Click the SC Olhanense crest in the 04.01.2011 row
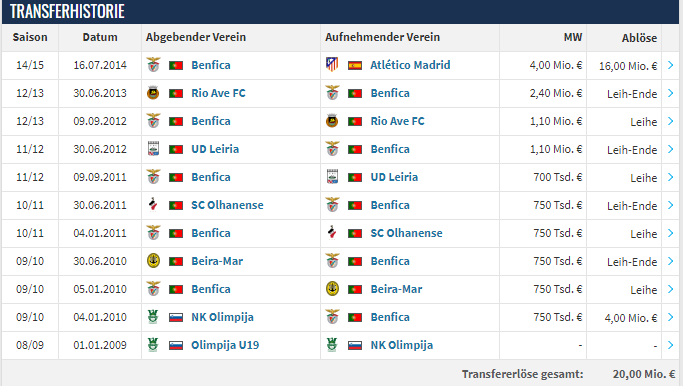This screenshot has height=386, width=683. 332,233
